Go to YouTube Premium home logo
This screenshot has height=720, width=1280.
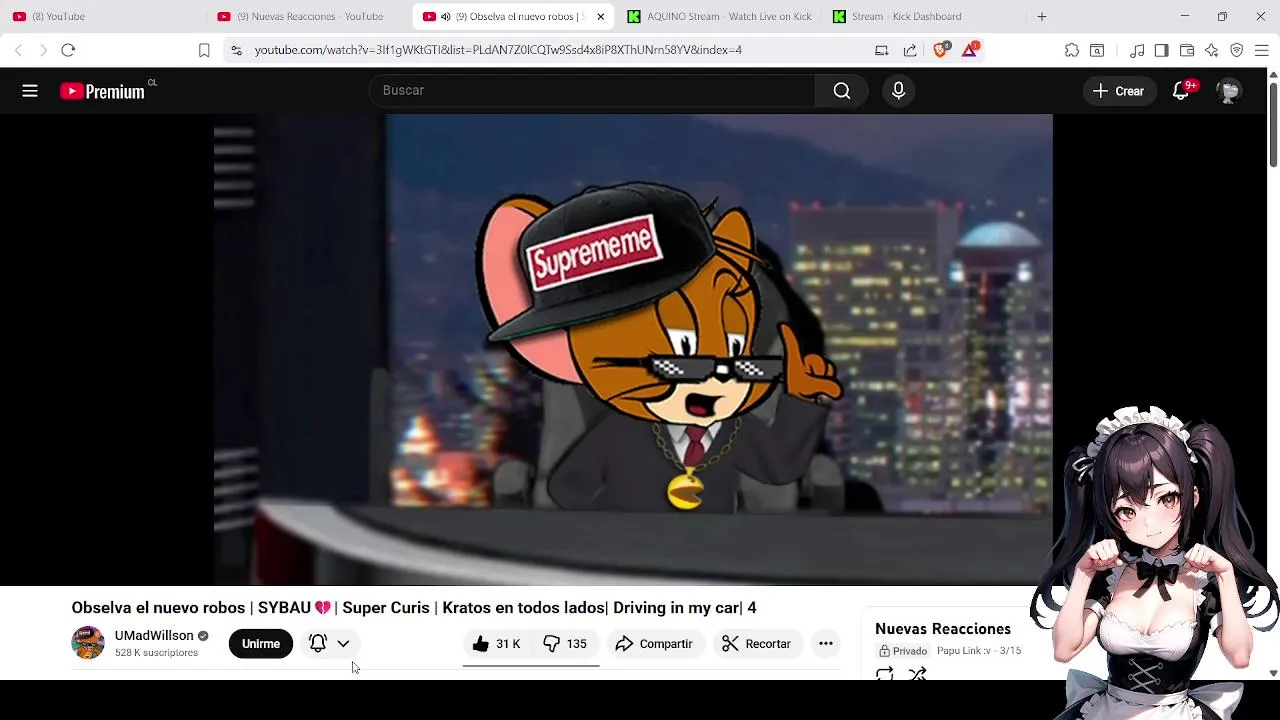coord(103,91)
